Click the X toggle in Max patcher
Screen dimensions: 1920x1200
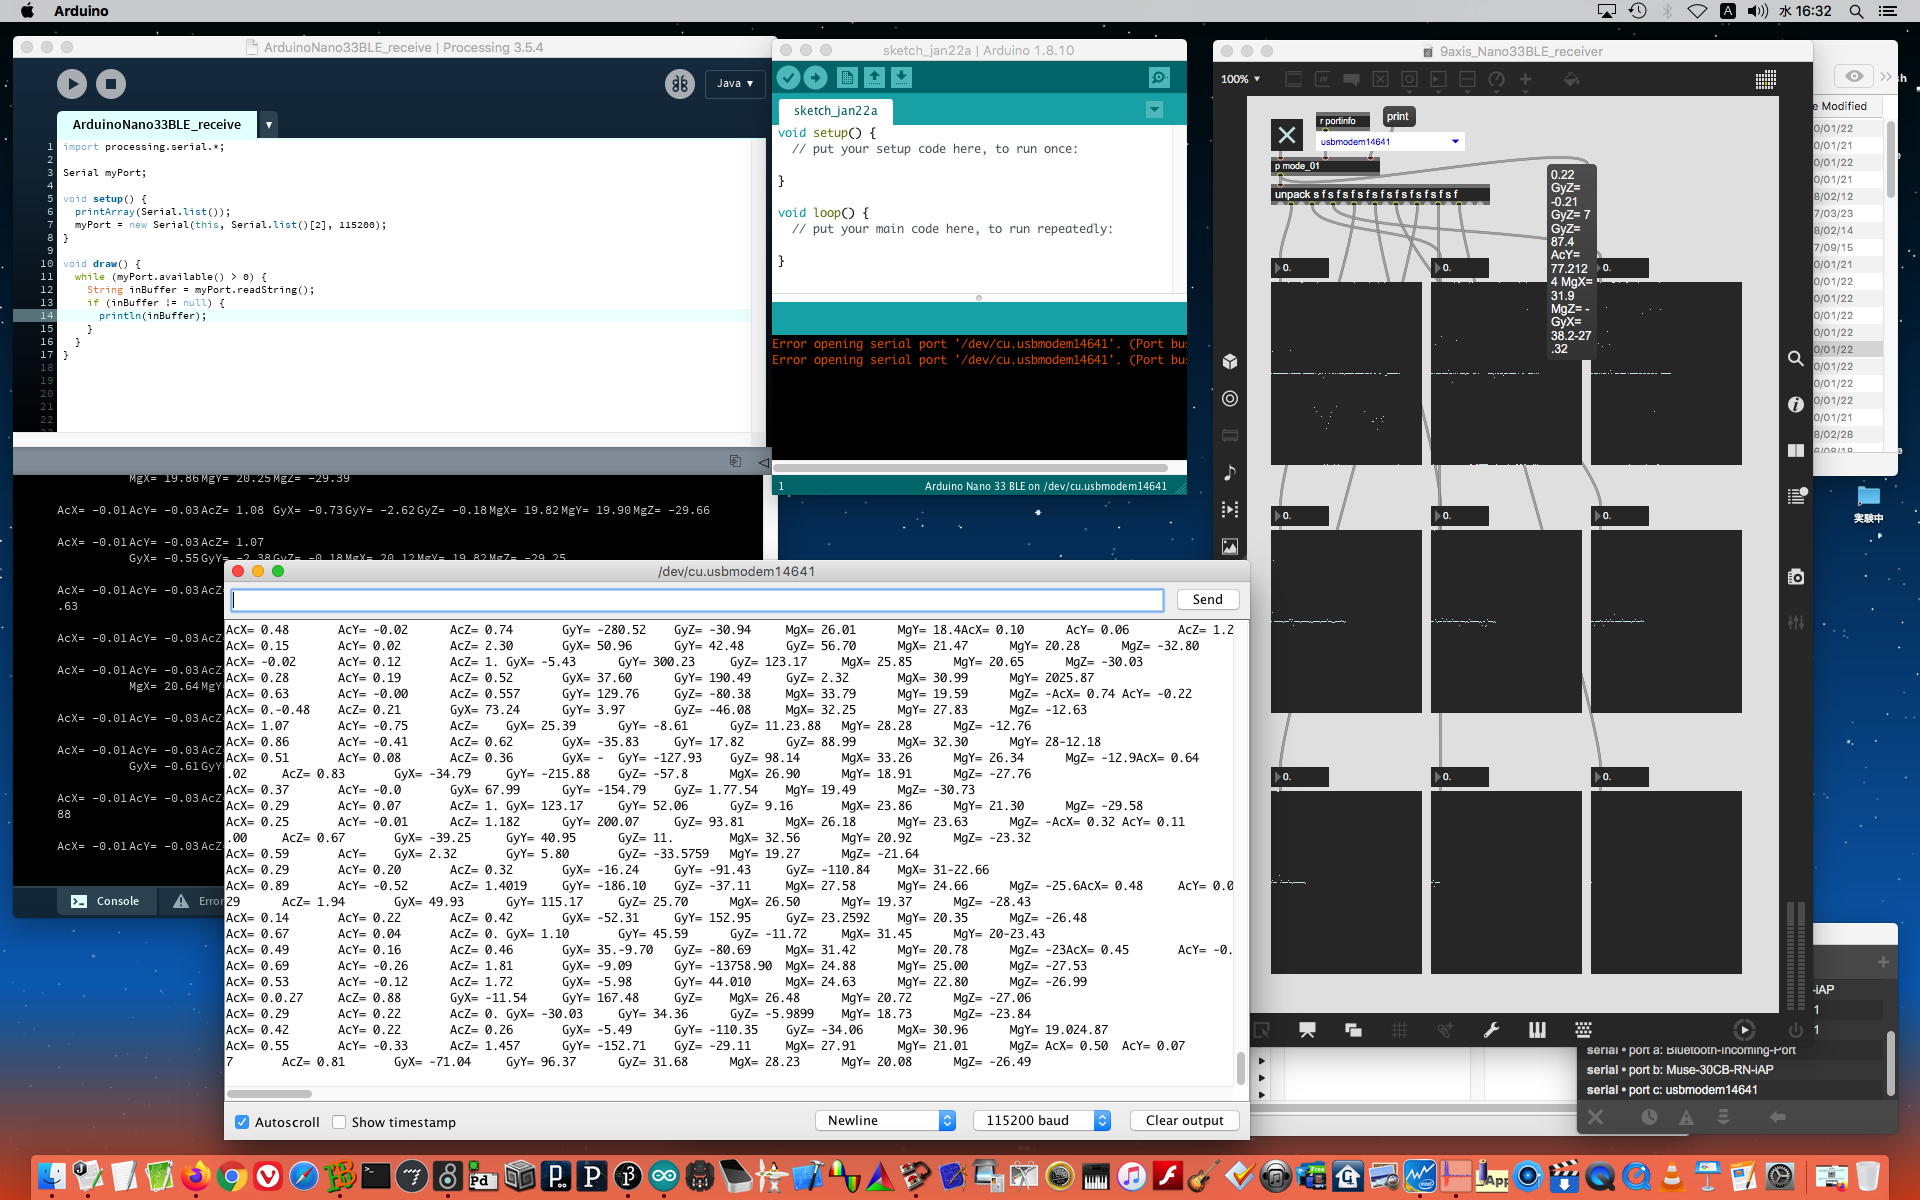pyautogui.click(x=1287, y=134)
